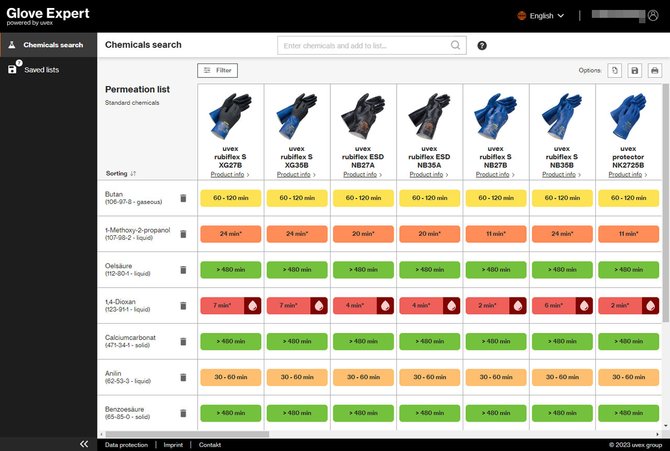Remove 1-Methoxy-2-propanol with its trash icon
Screen dimensions: 670x451
pyautogui.click(x=183, y=234)
